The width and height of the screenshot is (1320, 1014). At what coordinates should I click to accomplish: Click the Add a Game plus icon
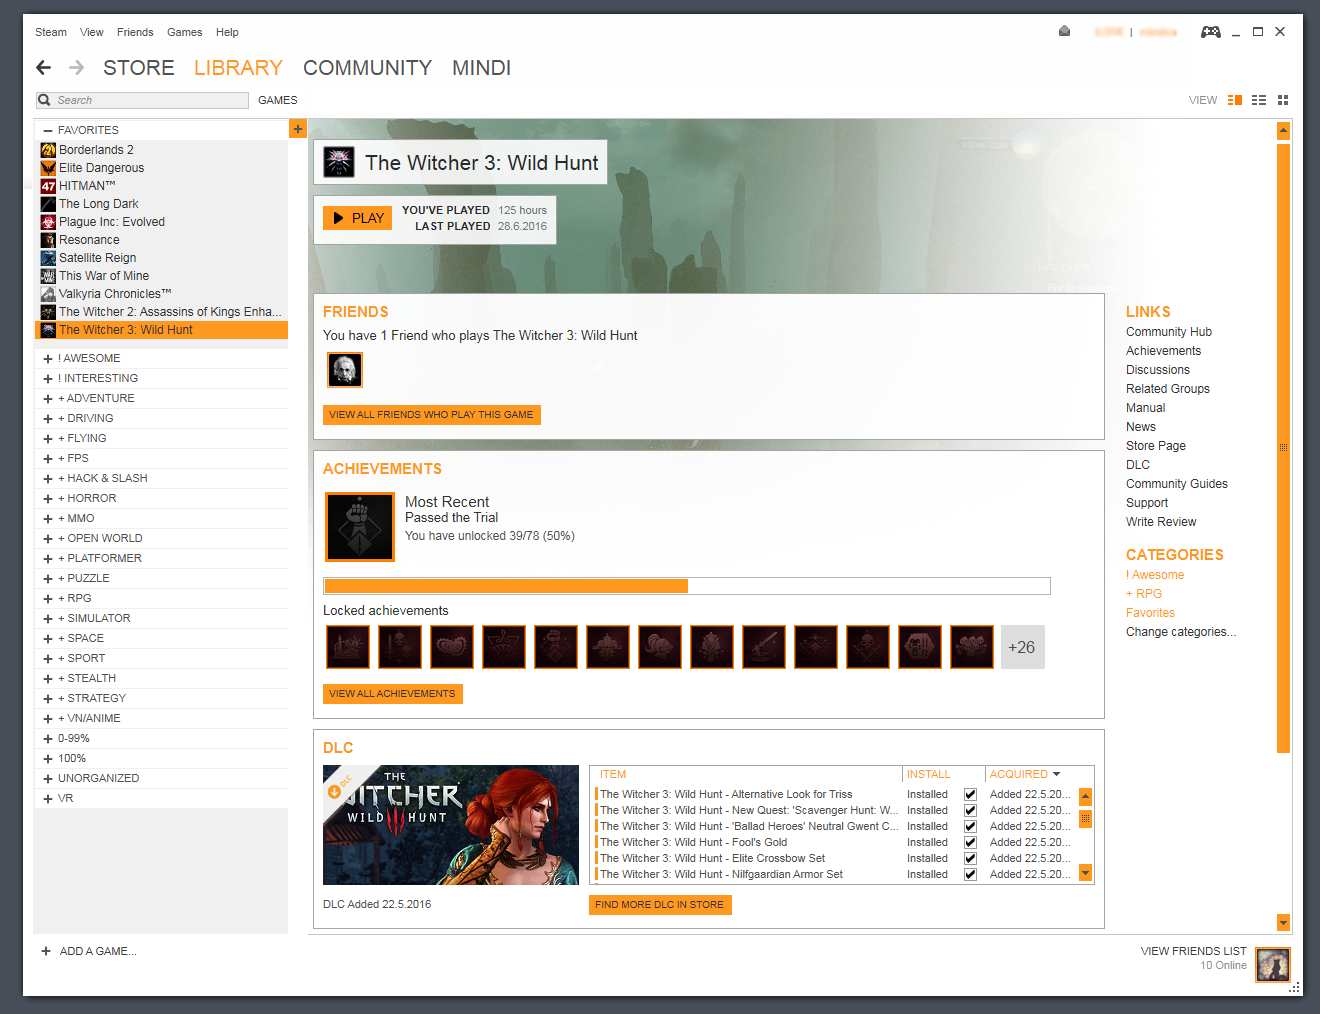point(46,951)
